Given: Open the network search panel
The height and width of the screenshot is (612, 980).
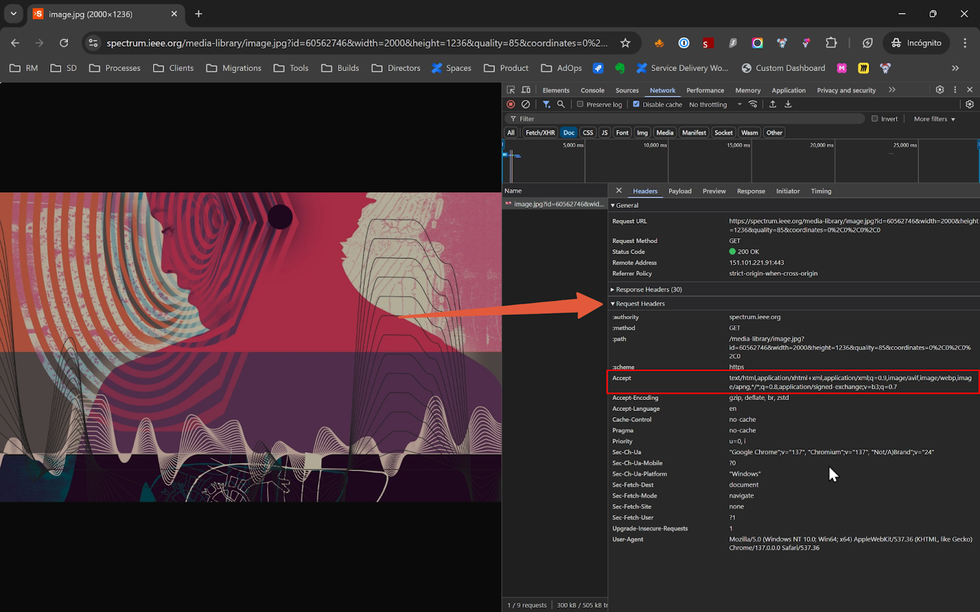Looking at the screenshot, I should (x=560, y=104).
